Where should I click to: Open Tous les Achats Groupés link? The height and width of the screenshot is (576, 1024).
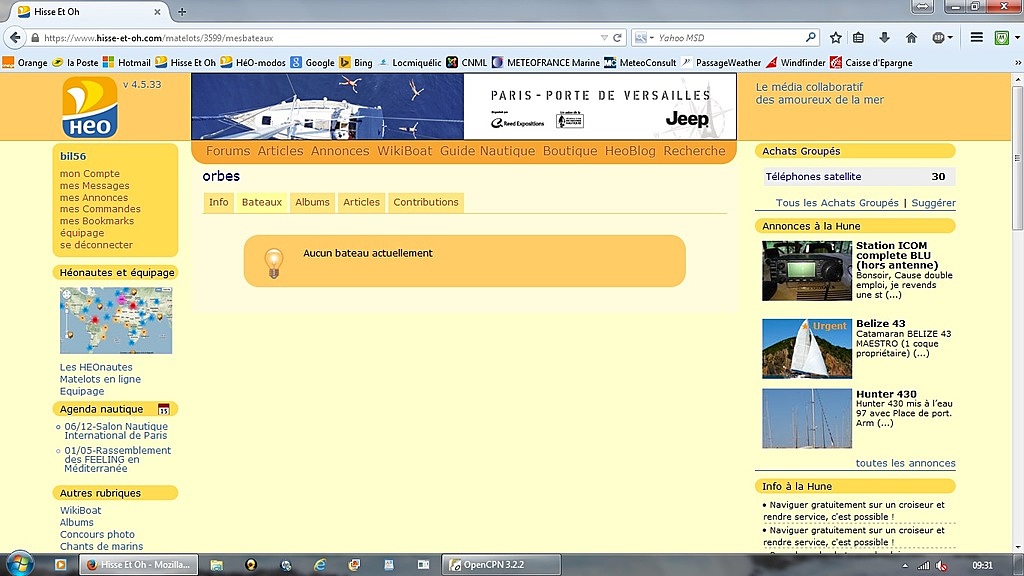[837, 203]
